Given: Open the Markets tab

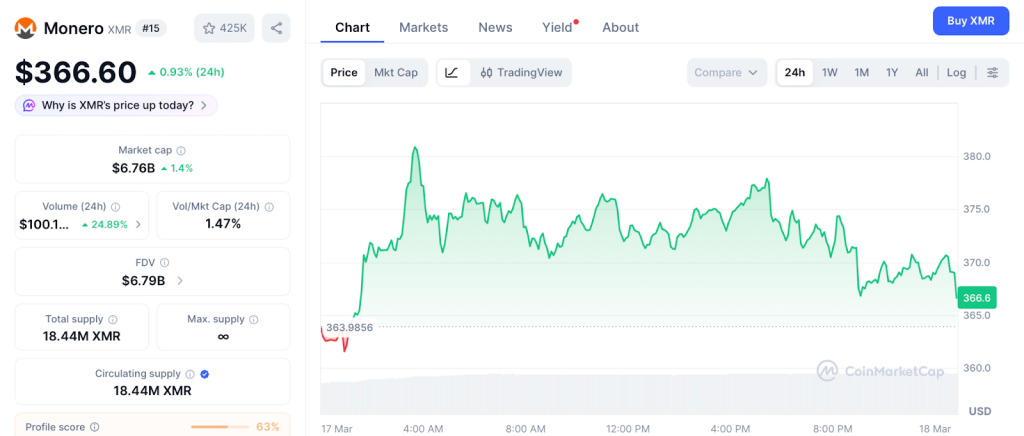Looking at the screenshot, I should 424,27.
